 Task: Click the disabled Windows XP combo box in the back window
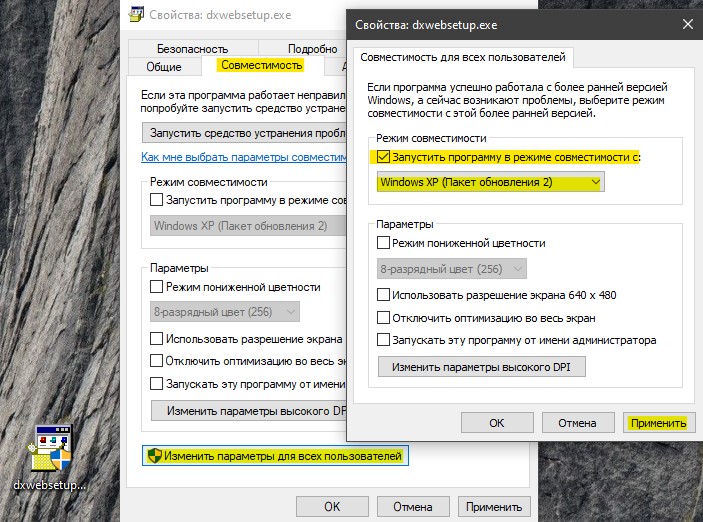pyautogui.click(x=248, y=226)
